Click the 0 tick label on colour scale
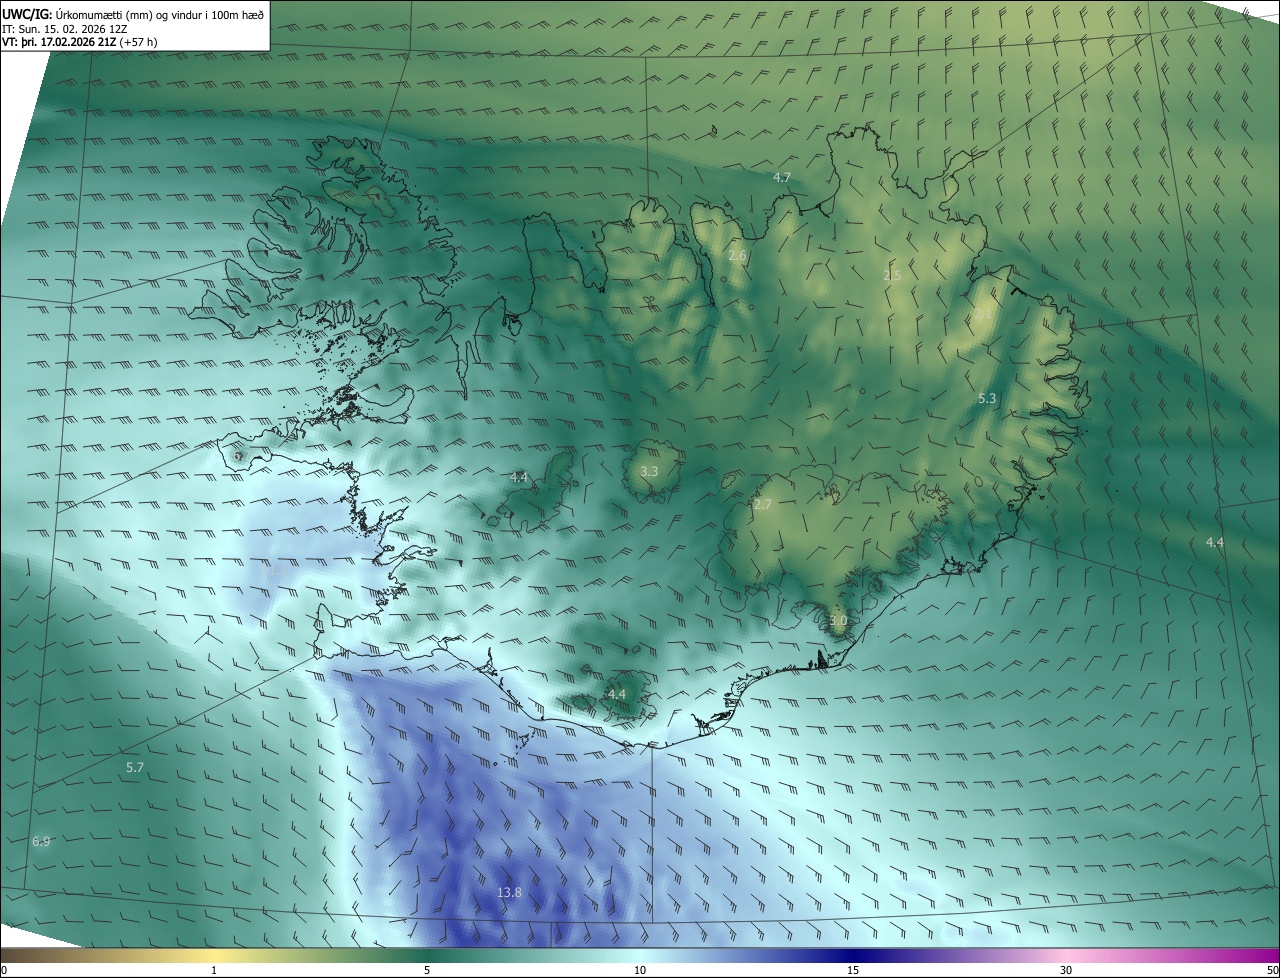The height and width of the screenshot is (978, 1280). tap(4, 970)
